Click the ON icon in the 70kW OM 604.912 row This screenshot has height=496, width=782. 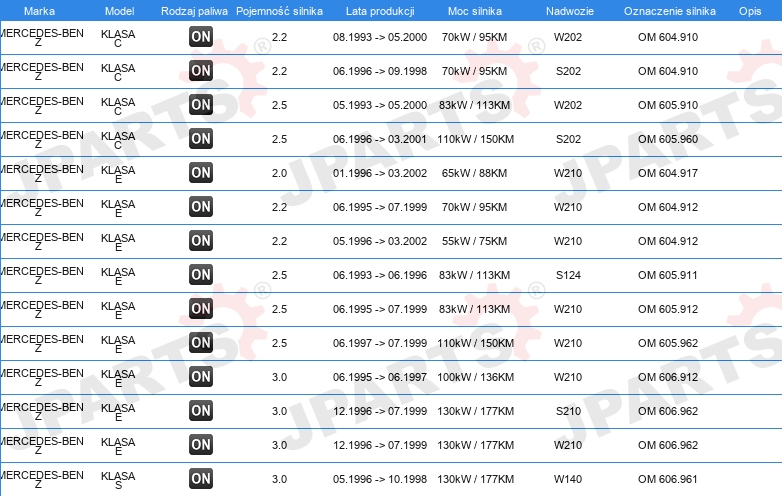point(201,207)
